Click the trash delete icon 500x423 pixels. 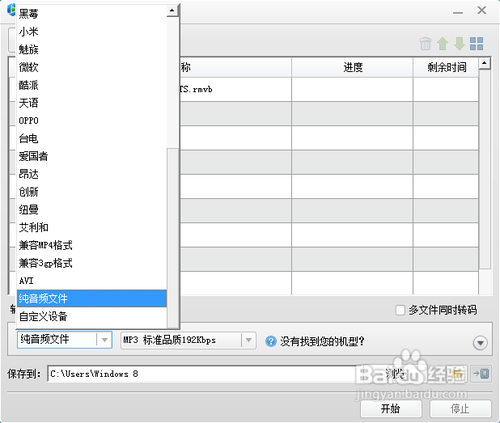(426, 44)
